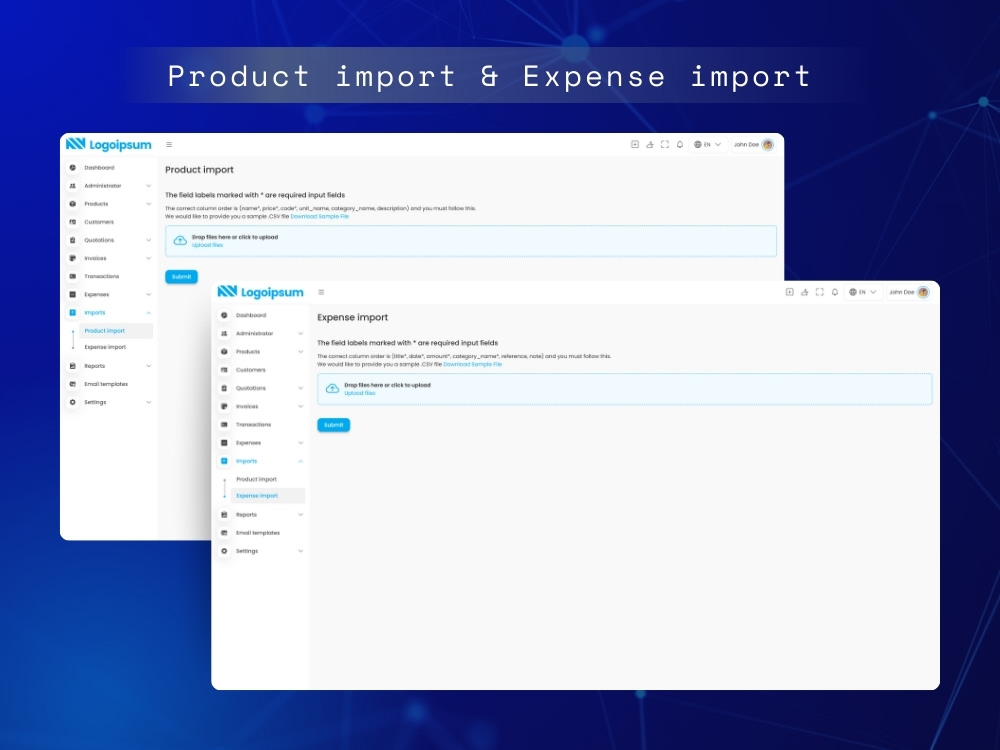Screen dimensions: 1000x750
Task: Open Email templates in Product window sidebar
Action: (x=106, y=385)
